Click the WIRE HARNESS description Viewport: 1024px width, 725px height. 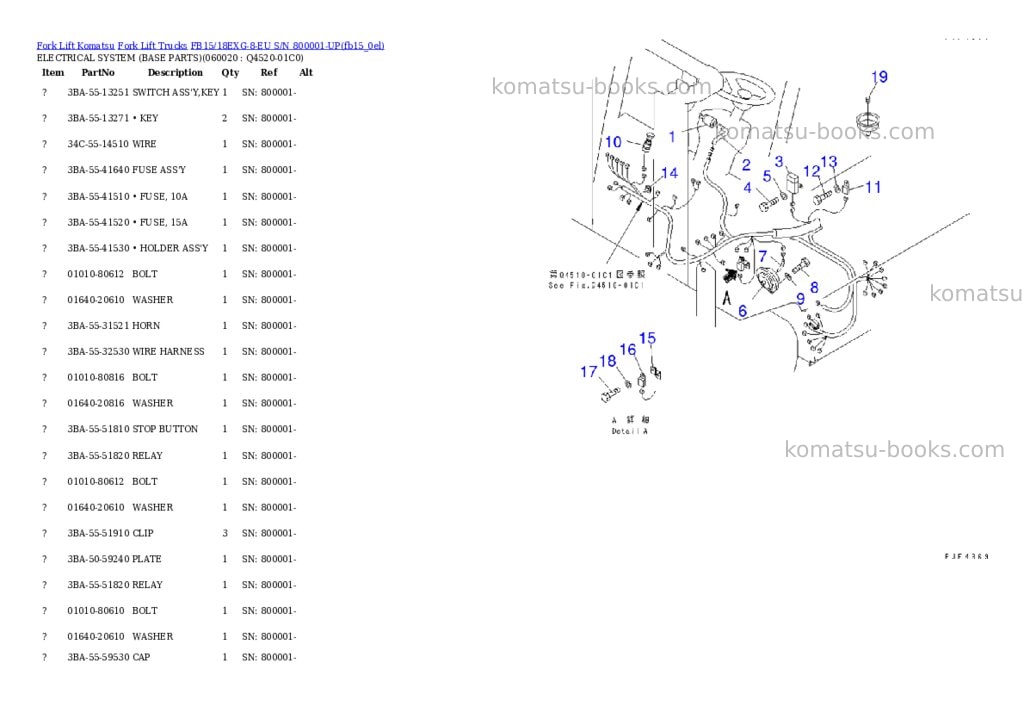coord(168,351)
